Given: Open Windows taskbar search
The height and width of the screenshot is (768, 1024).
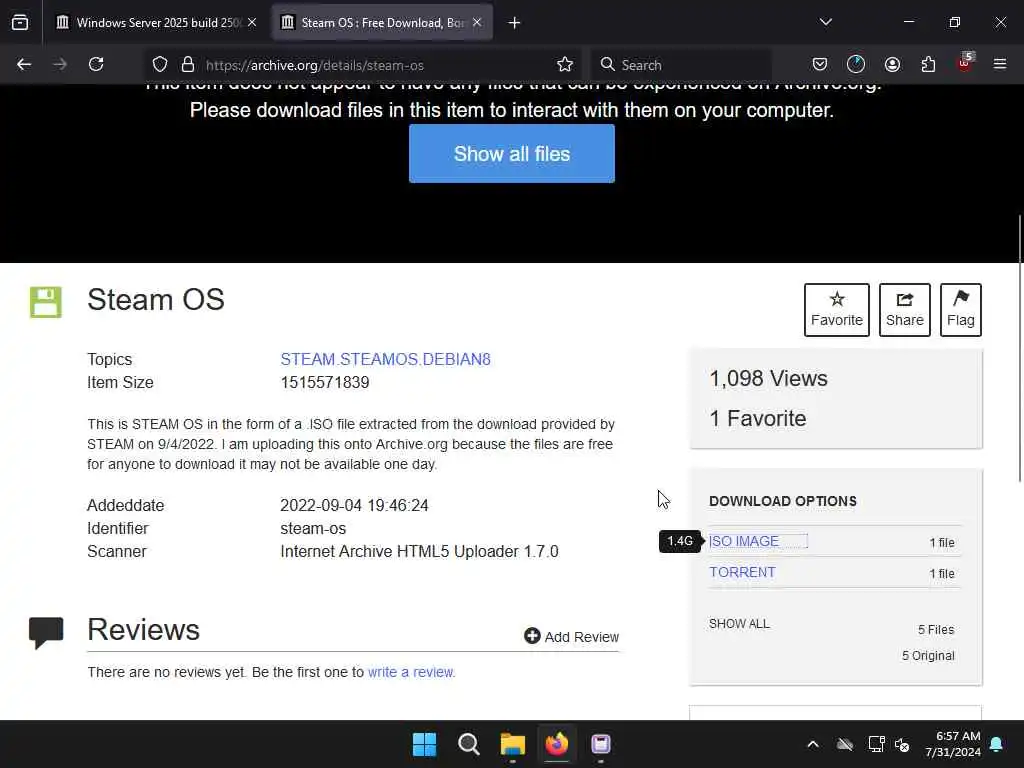Looking at the screenshot, I should pyautogui.click(x=468, y=744).
